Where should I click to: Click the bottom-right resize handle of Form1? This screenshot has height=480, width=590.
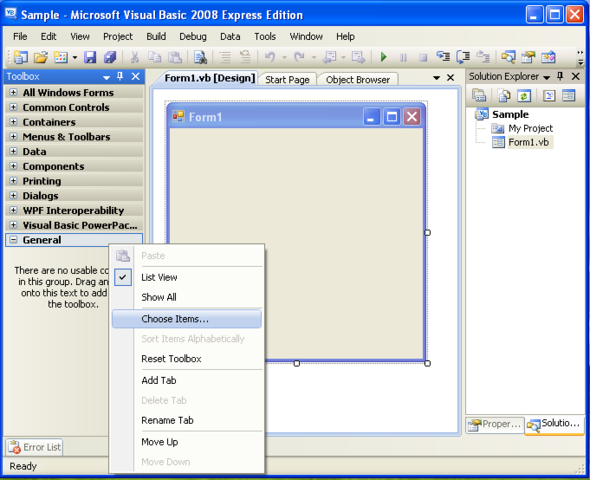coord(427,363)
